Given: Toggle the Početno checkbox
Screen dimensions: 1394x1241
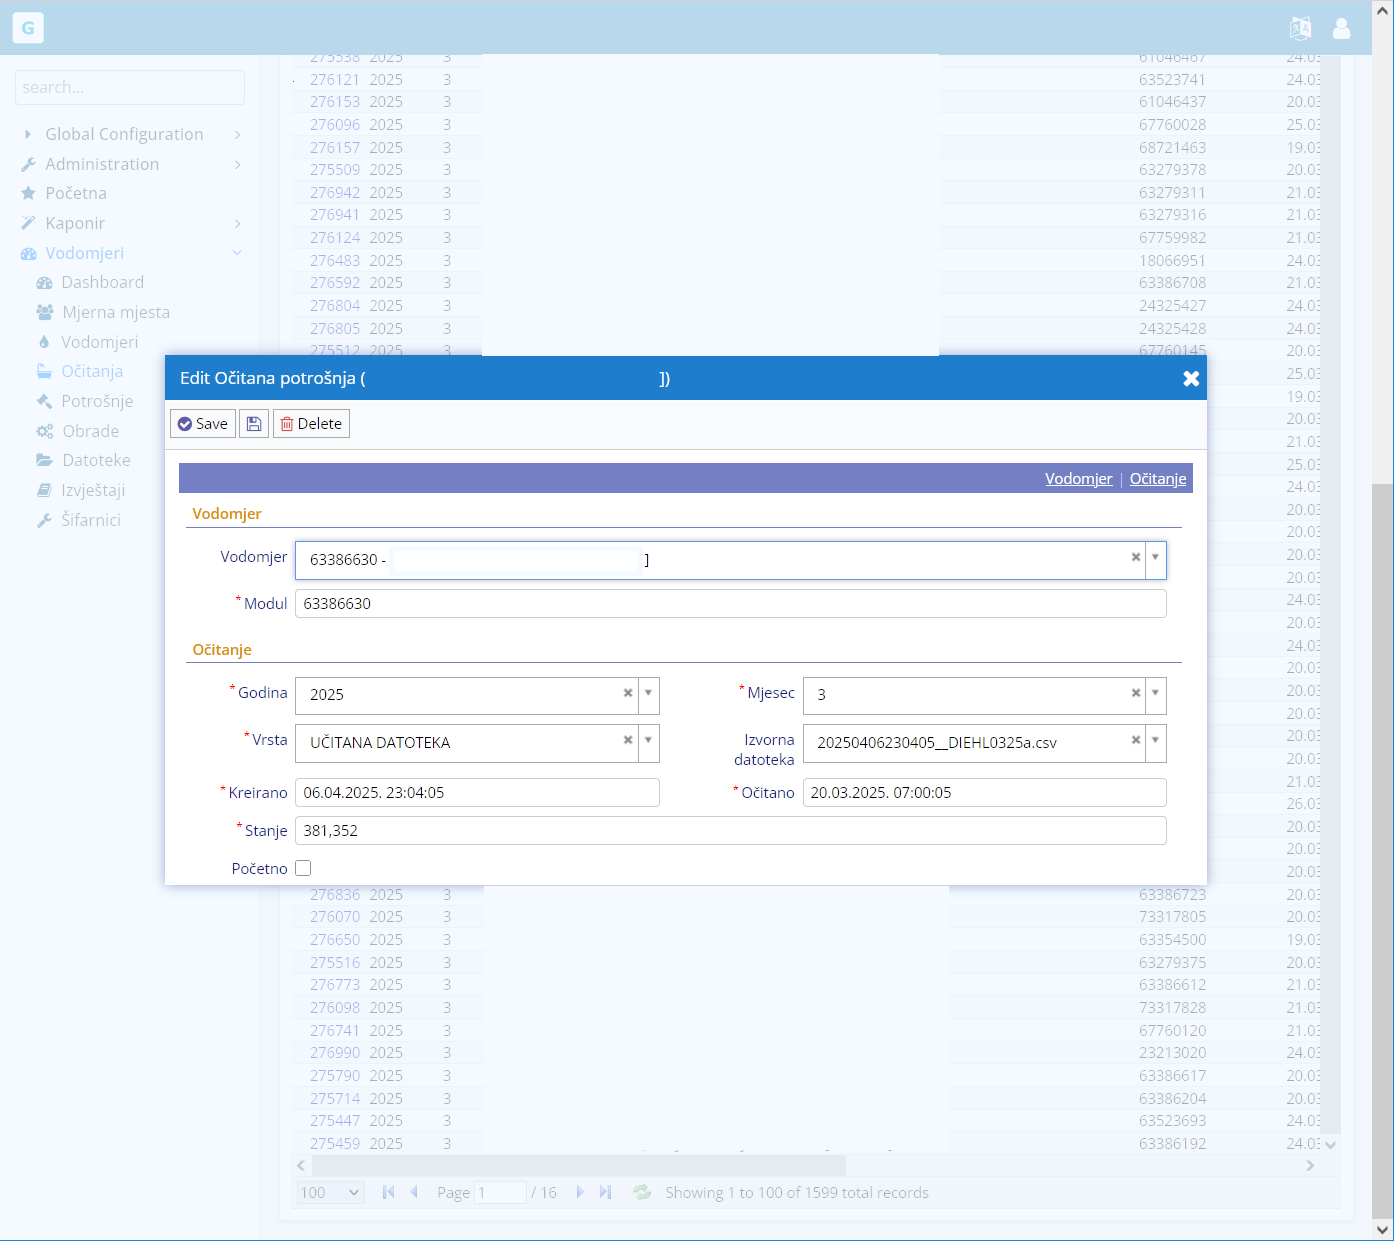Looking at the screenshot, I should 303,868.
